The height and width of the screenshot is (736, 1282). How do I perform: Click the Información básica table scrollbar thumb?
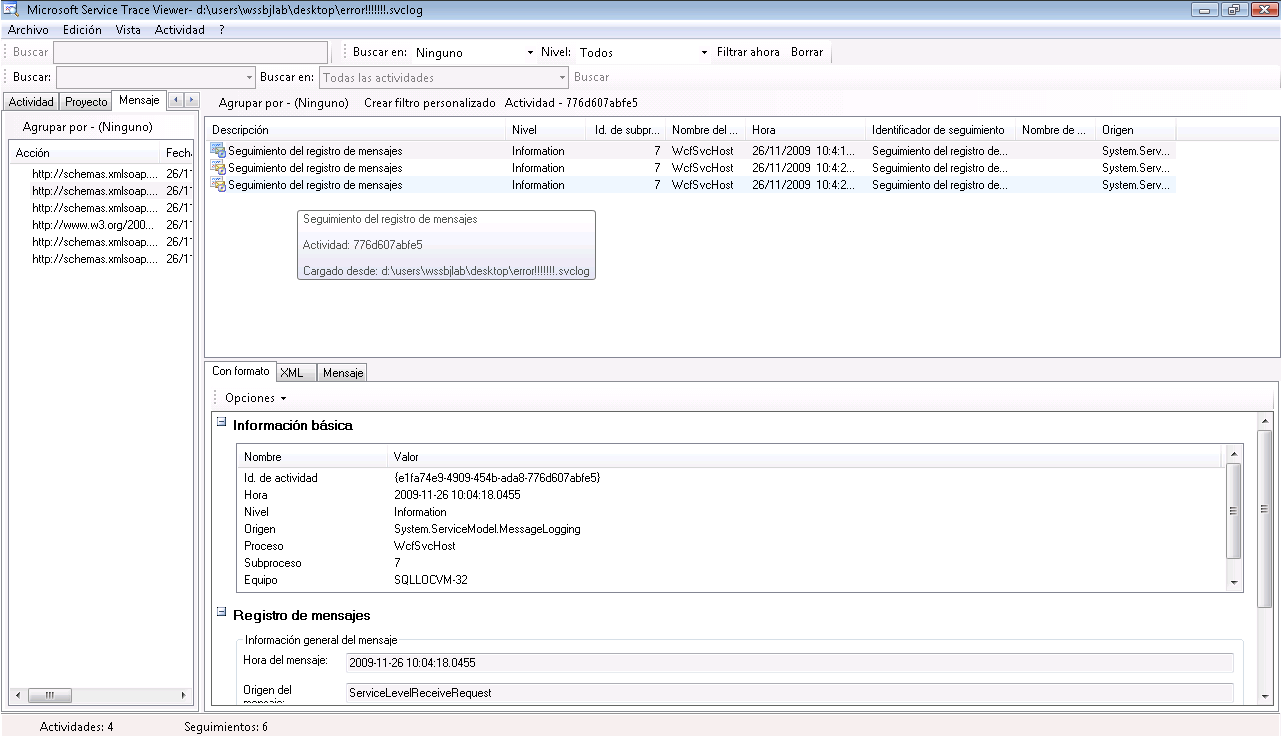click(1234, 510)
